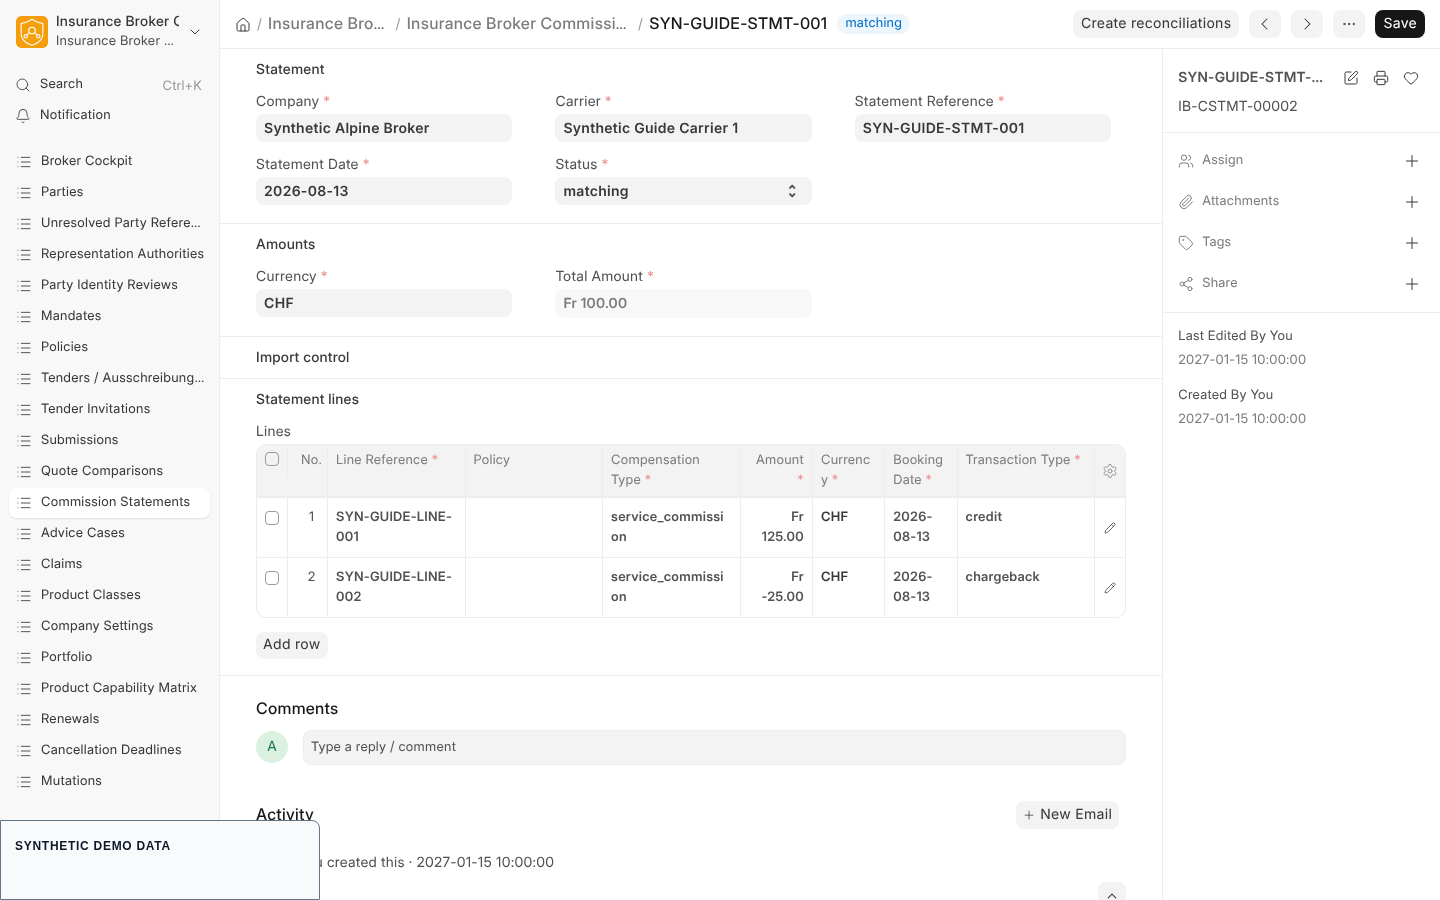Expand the Import control section

pyautogui.click(x=302, y=357)
